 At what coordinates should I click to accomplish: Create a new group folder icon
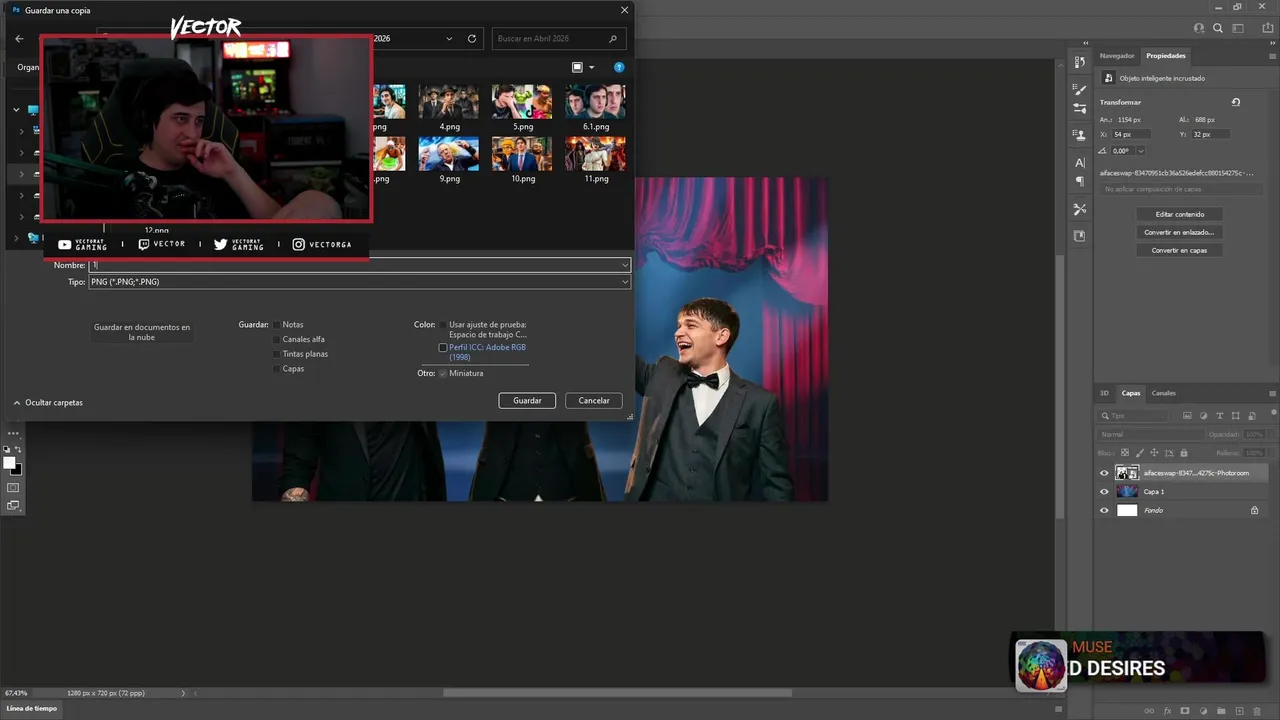click(1221, 711)
